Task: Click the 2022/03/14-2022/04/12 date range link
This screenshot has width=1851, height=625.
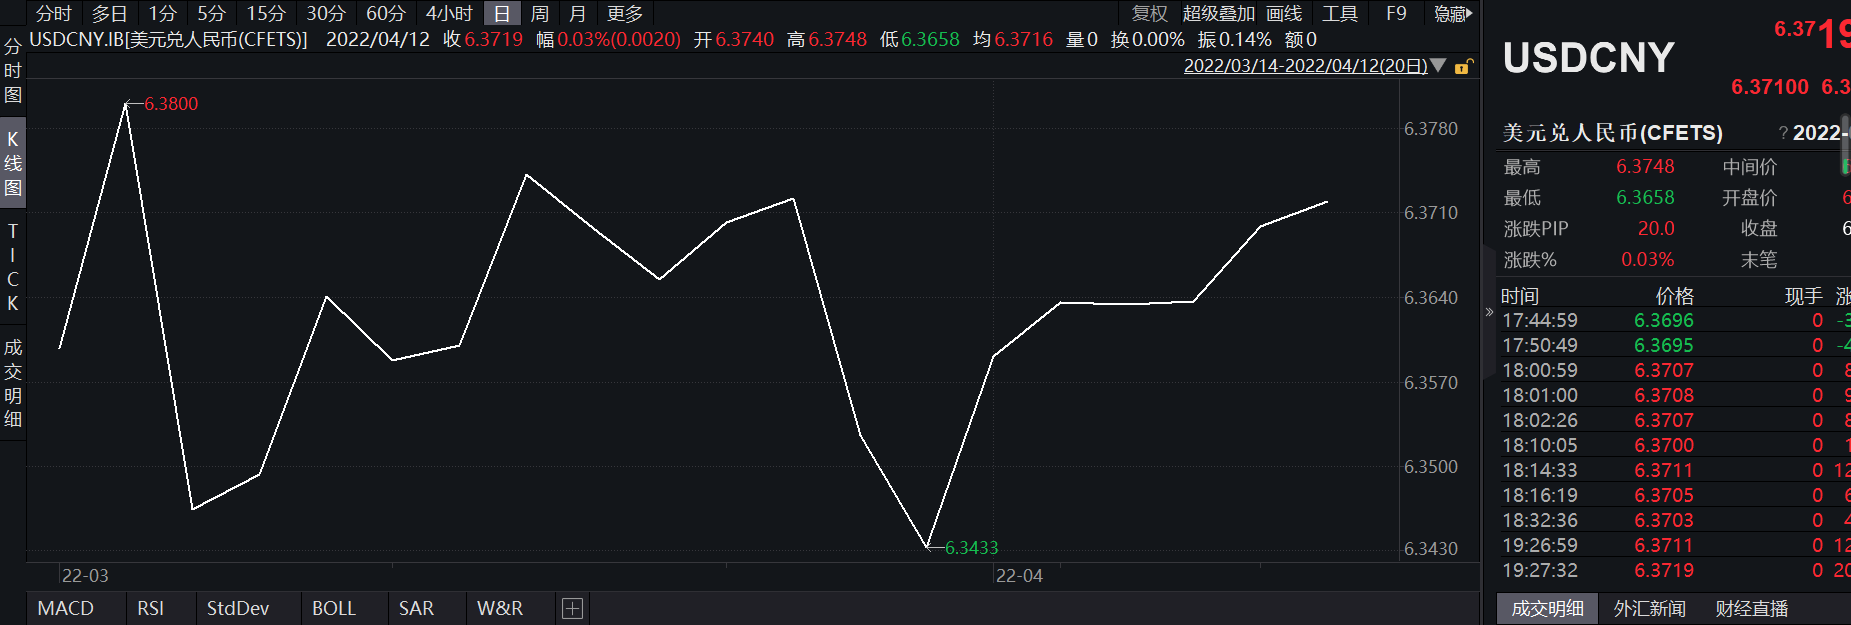Action: tap(1305, 66)
